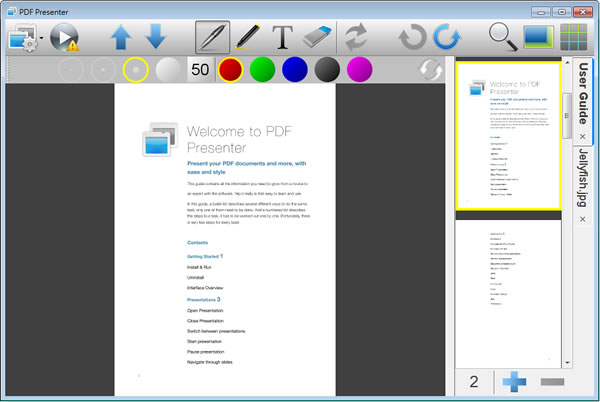This screenshot has width=600, height=402.
Task: Click the thumbnail scrollbar down arrow
Action: 567,362
